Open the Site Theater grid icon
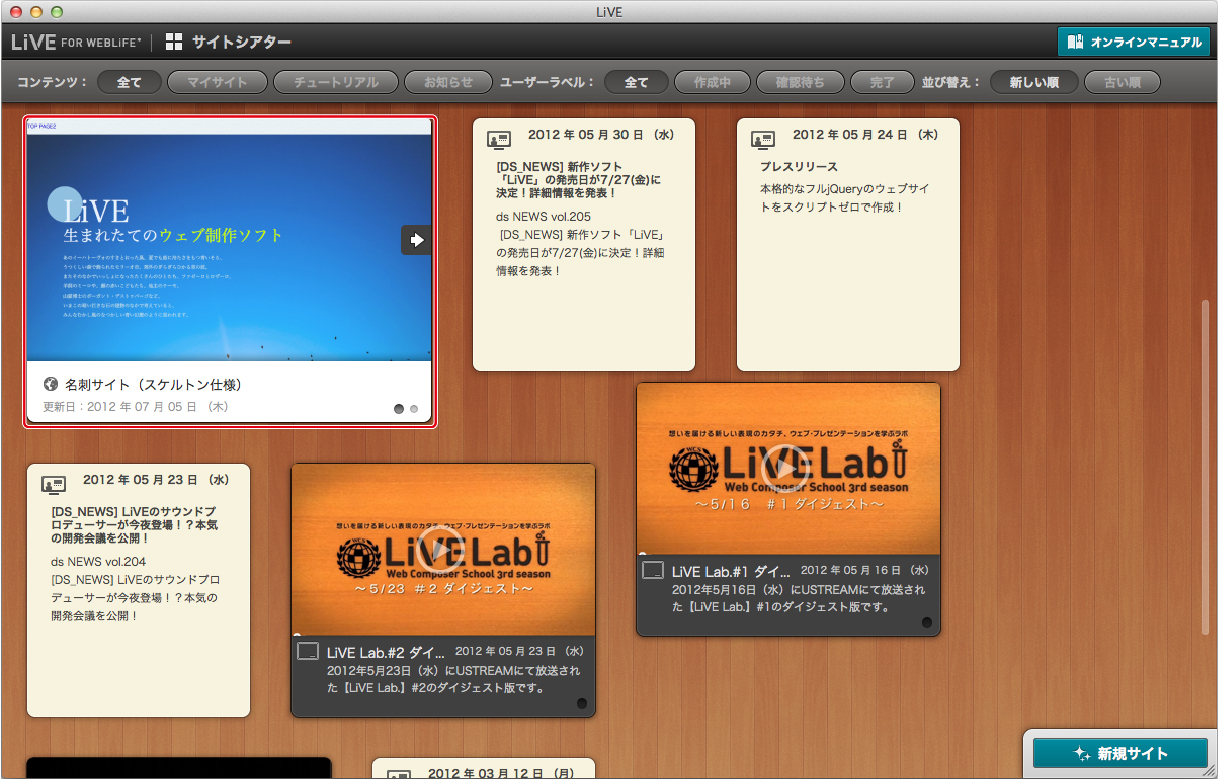 pos(174,42)
